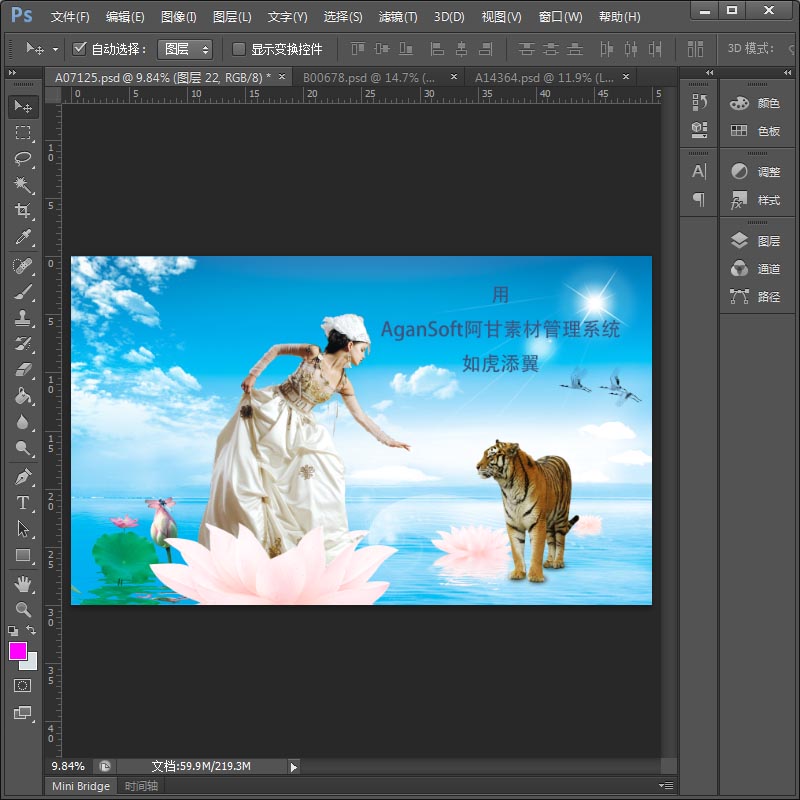Select the Lasso tool
The width and height of the screenshot is (800, 800).
[x=23, y=159]
